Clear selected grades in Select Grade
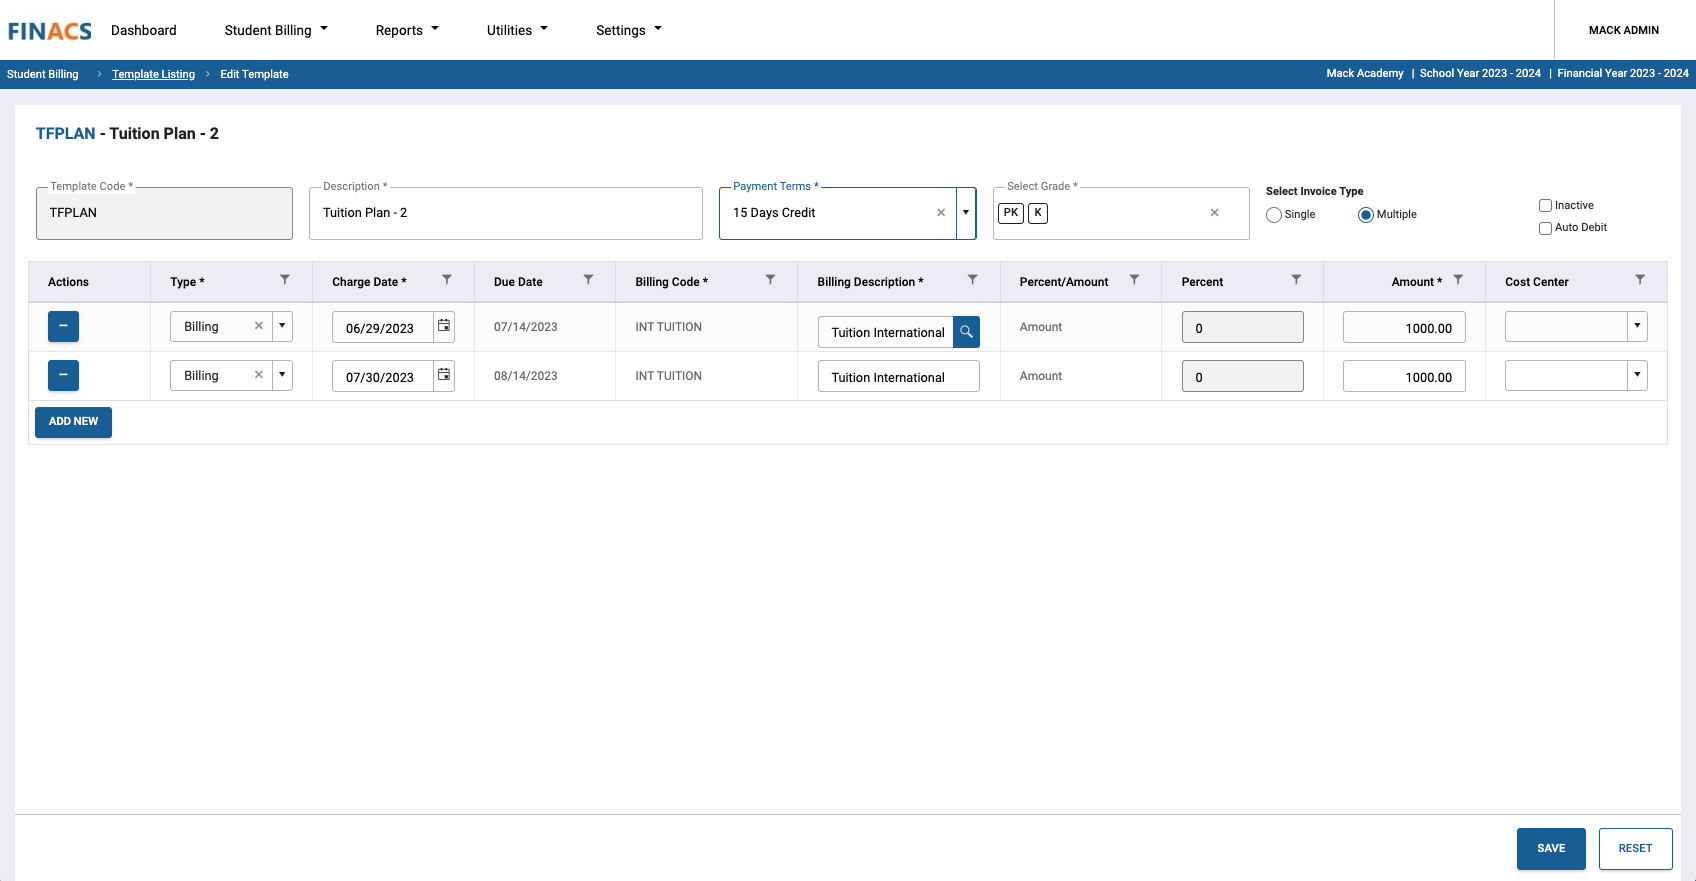The image size is (1696, 881). pos(1214,213)
